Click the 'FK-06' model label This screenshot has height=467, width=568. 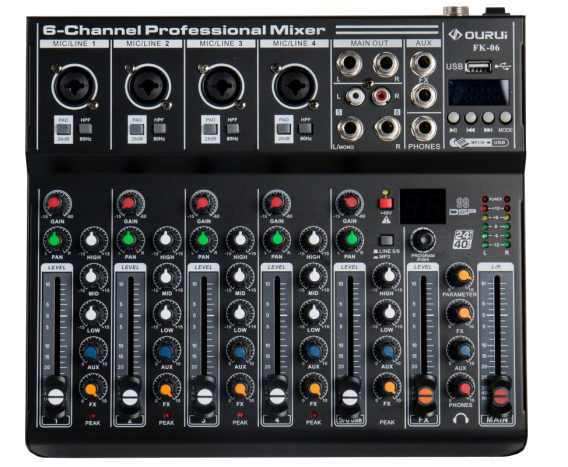pos(486,47)
